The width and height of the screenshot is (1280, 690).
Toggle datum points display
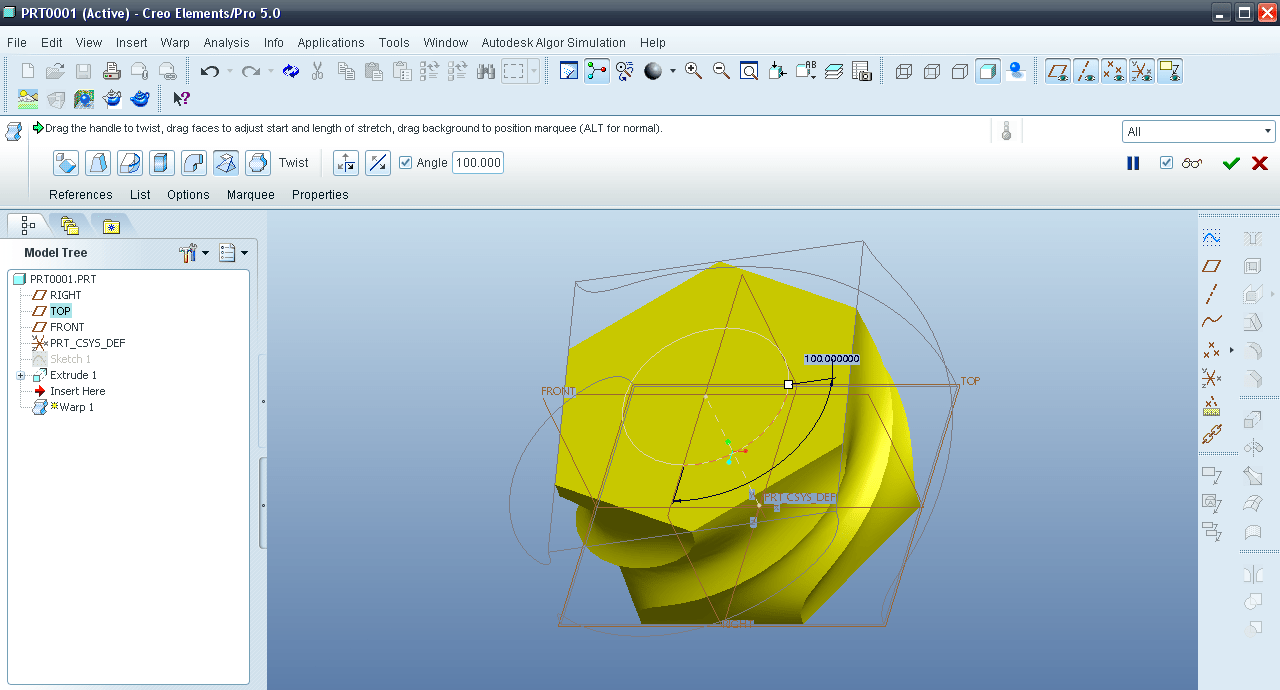point(1114,71)
